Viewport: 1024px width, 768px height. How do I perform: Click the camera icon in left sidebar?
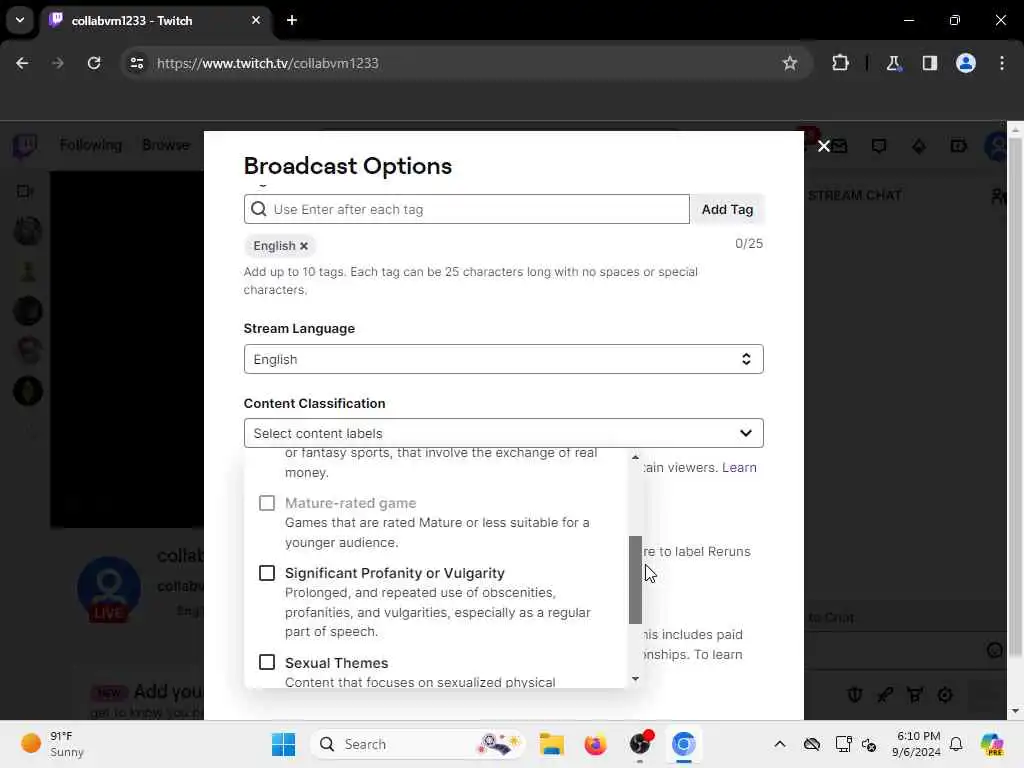pyautogui.click(x=25, y=191)
